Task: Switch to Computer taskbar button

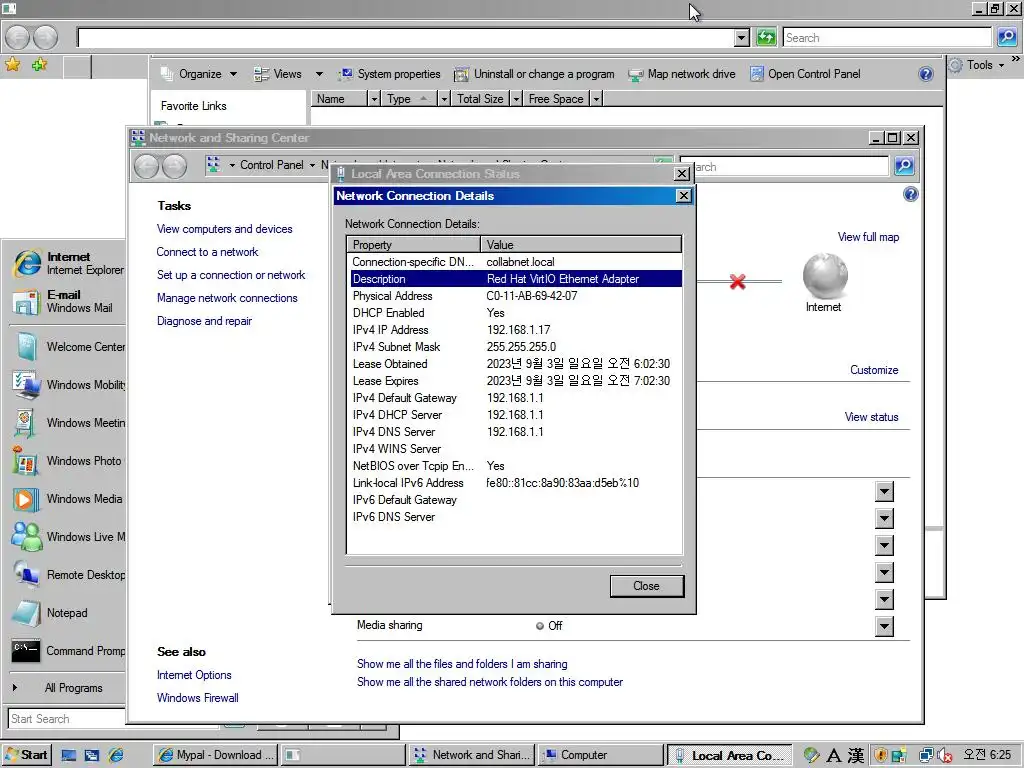Action: coord(601,755)
